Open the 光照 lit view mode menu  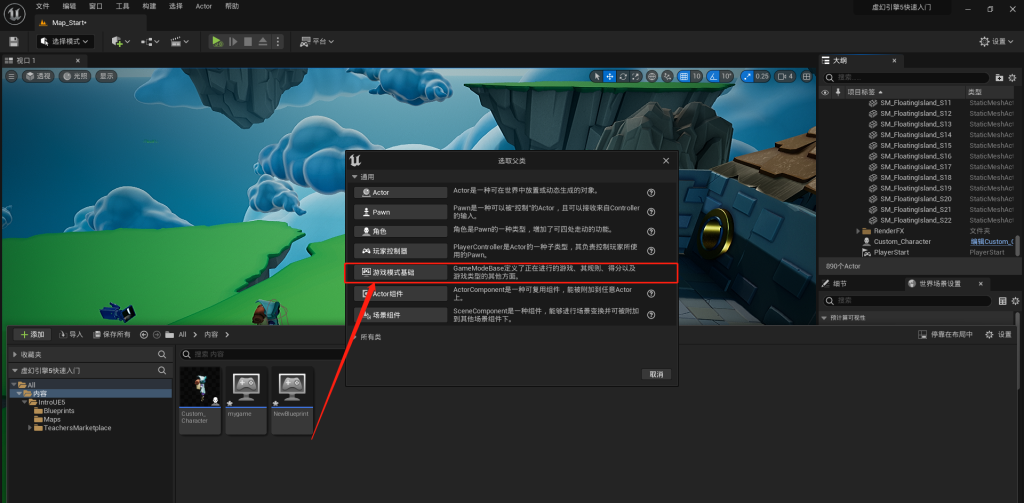pyautogui.click(x=75, y=76)
